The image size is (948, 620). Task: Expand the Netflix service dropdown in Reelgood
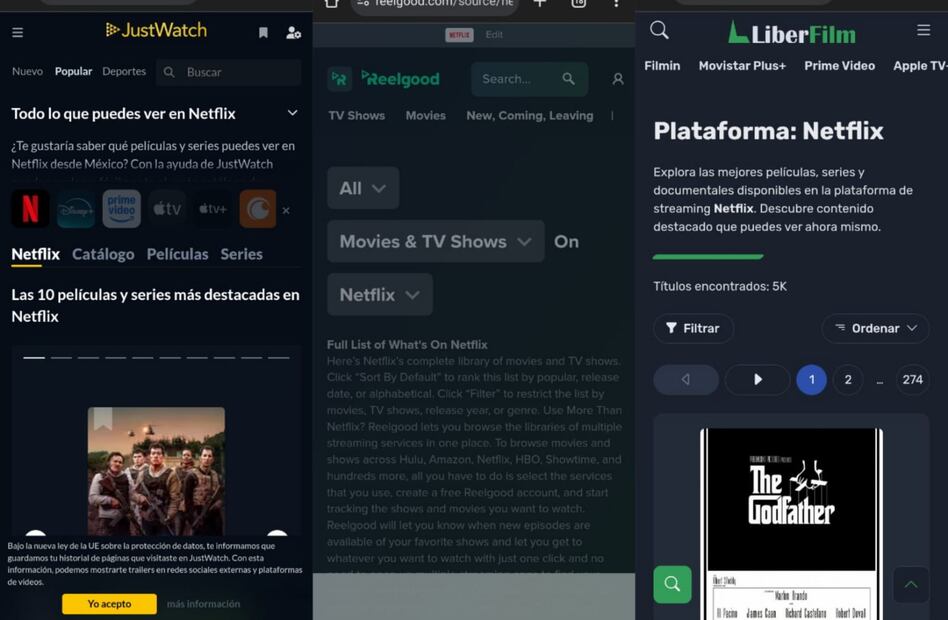tap(378, 294)
